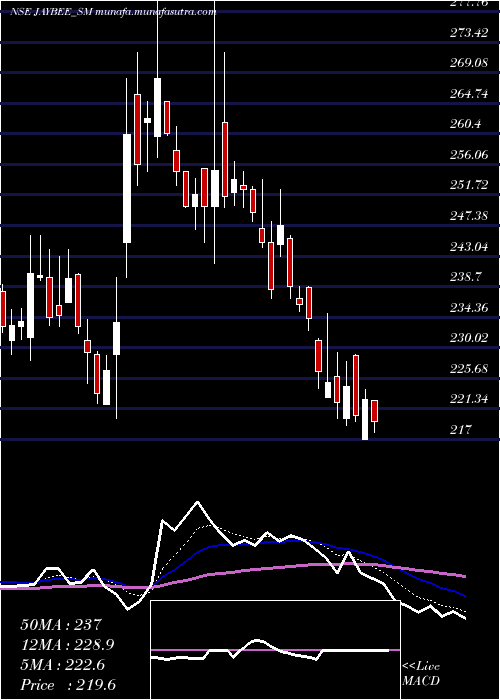Click the 217 price axis label
Image resolution: width=500 pixels, height=700 pixels.
(461, 430)
